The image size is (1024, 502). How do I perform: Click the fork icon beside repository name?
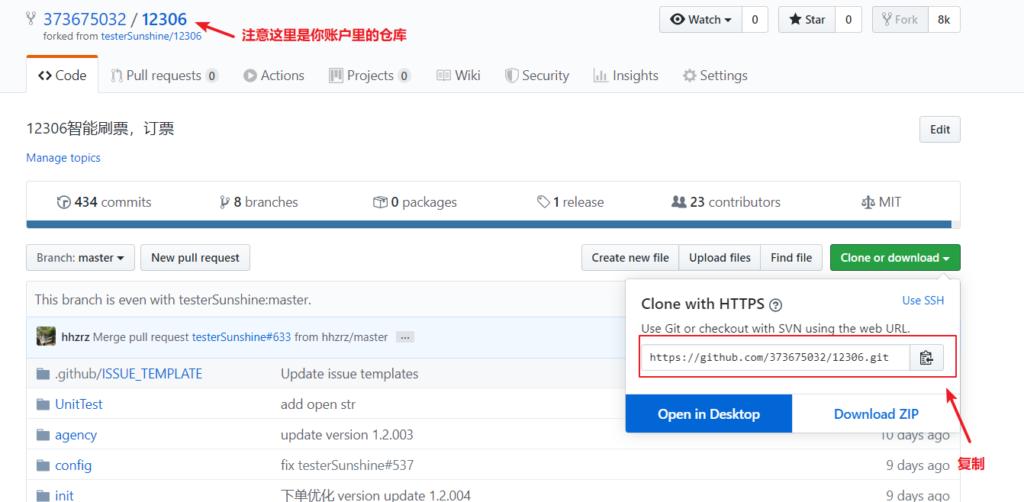point(31,19)
